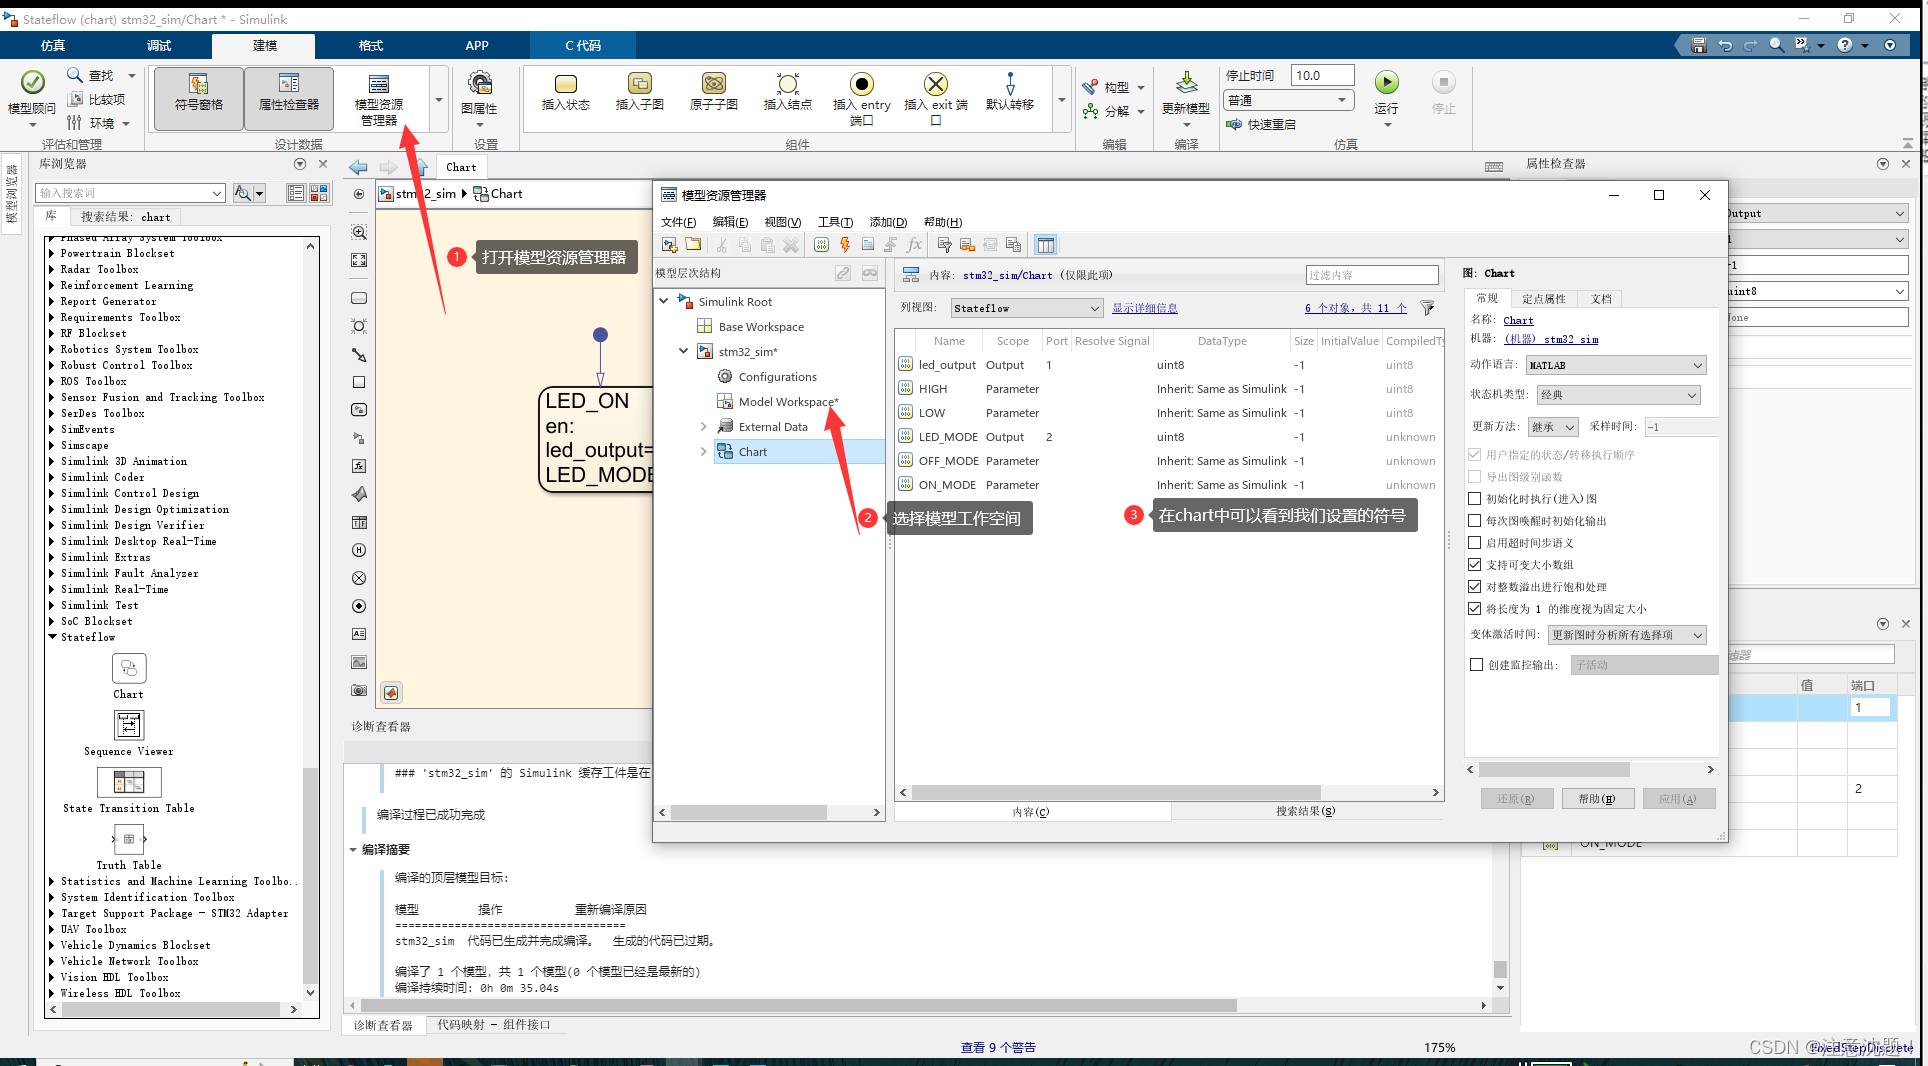The image size is (1928, 1066).
Task: Switch to fixed-point properties (定点属性) tab
Action: tap(1543, 299)
